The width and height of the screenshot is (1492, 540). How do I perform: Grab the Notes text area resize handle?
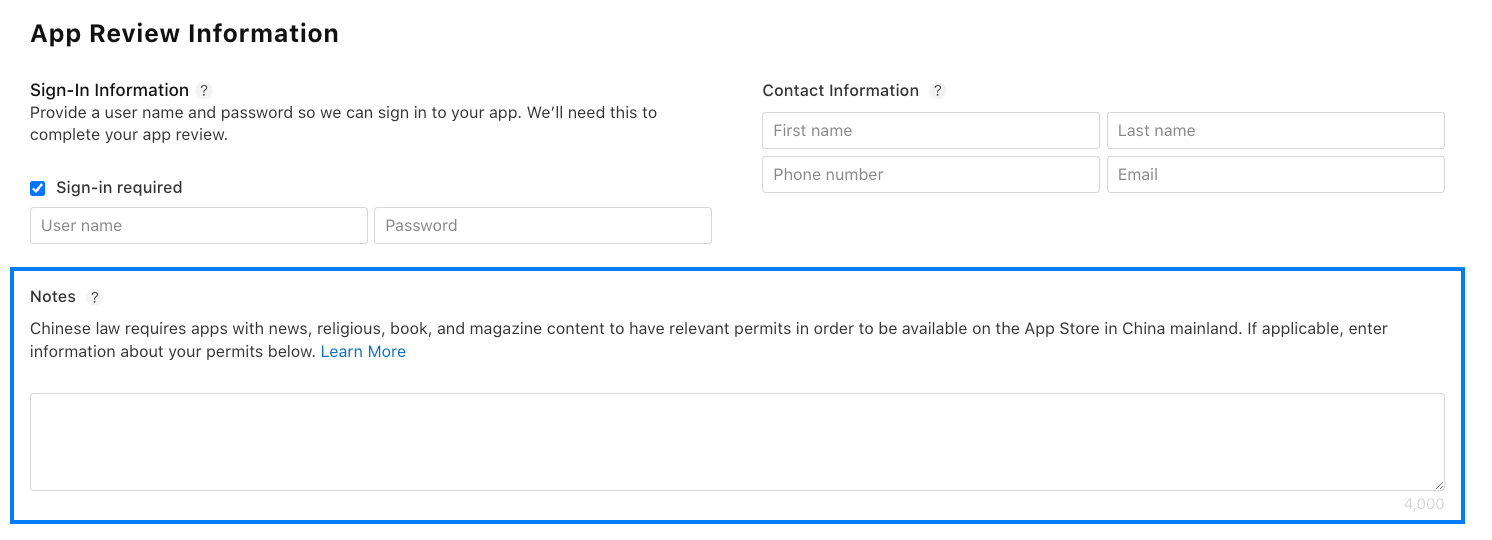1438,484
